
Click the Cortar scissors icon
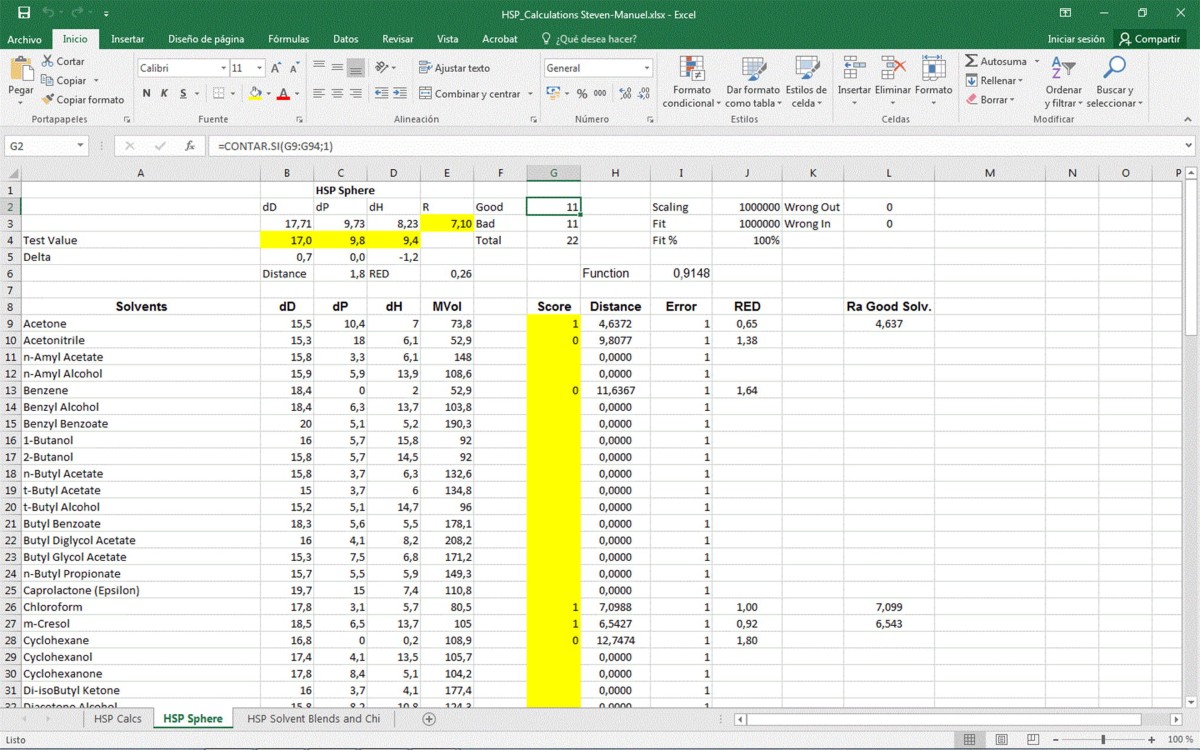(x=48, y=61)
